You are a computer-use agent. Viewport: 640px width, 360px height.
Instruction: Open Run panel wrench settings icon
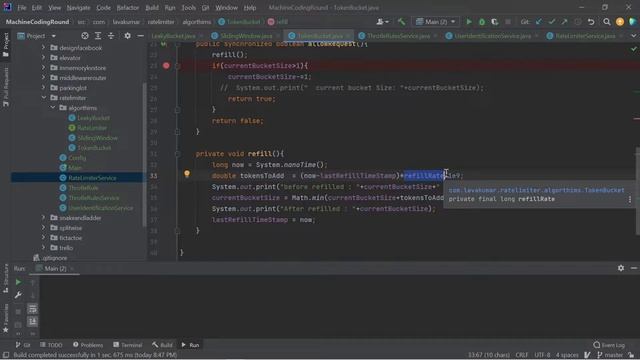(18, 295)
